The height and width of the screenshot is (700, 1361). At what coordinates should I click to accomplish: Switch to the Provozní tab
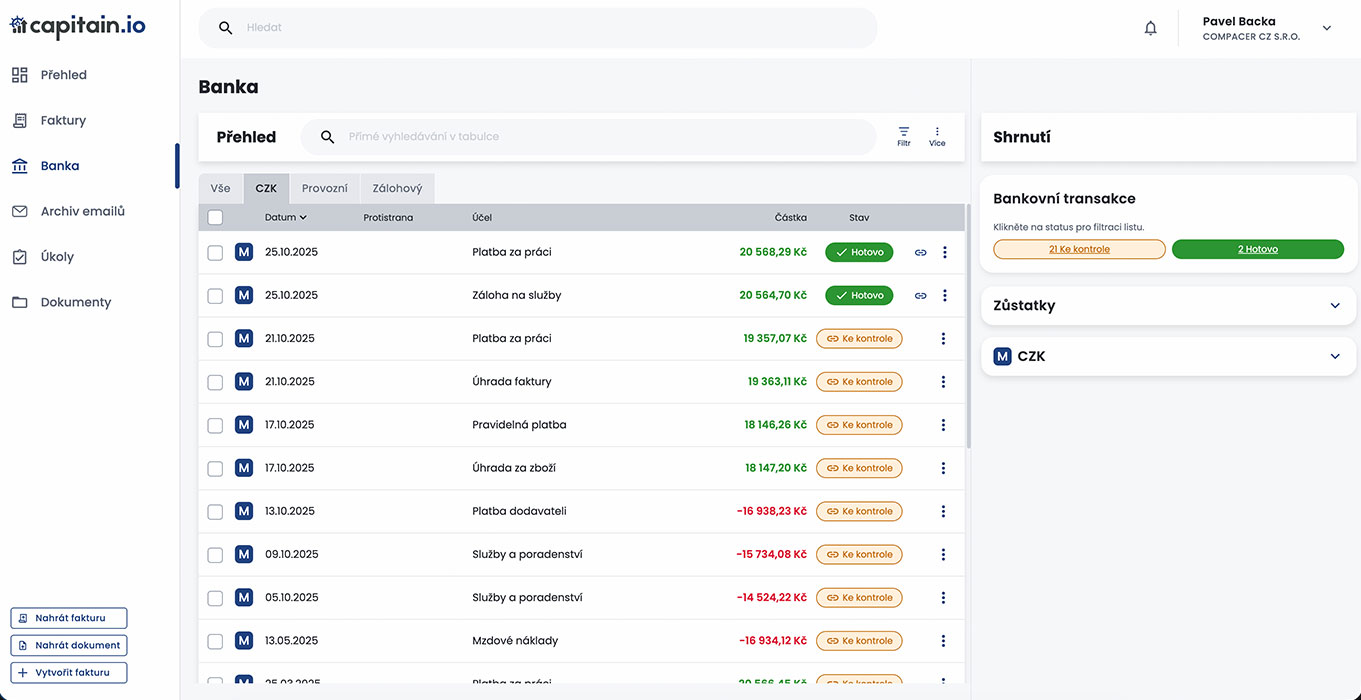pyautogui.click(x=325, y=189)
